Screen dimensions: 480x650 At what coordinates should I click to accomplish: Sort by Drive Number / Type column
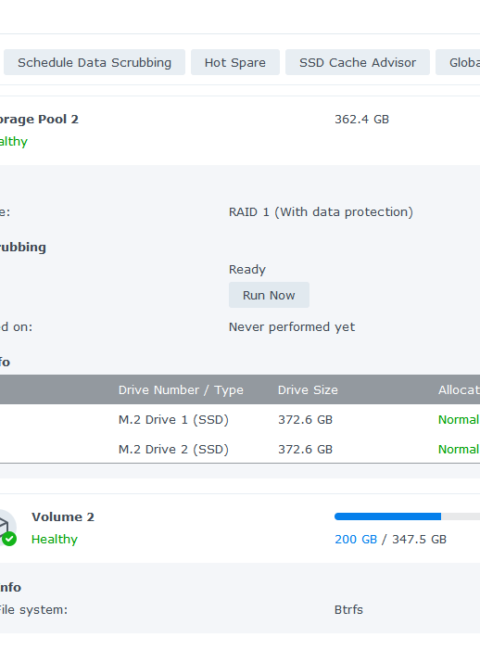tap(181, 390)
